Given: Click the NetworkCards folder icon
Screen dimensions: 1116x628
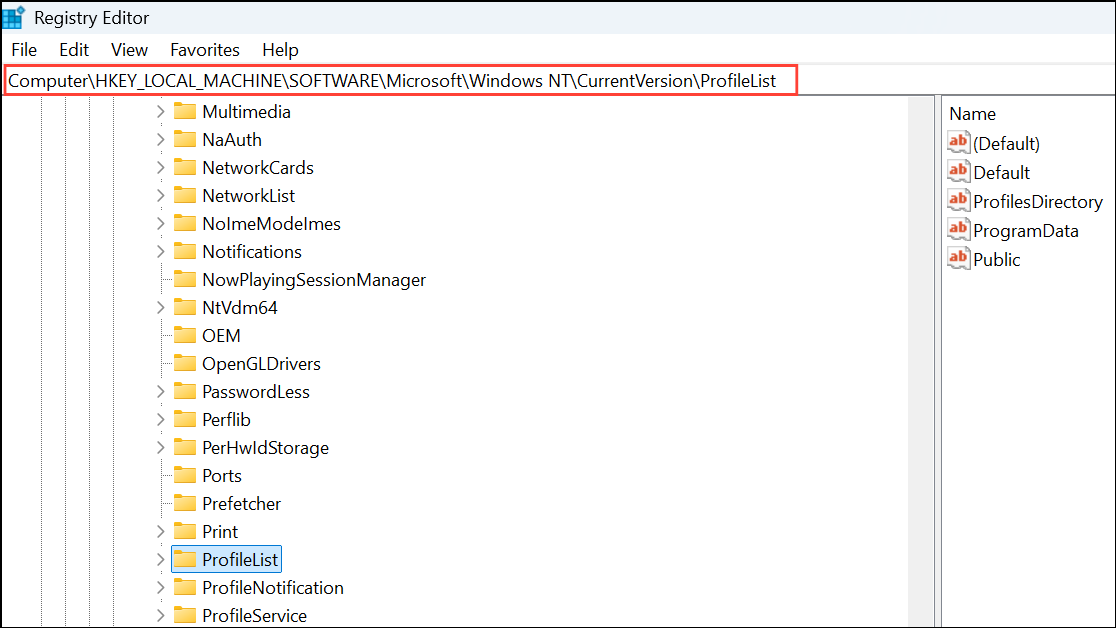Looking at the screenshot, I should tap(185, 167).
